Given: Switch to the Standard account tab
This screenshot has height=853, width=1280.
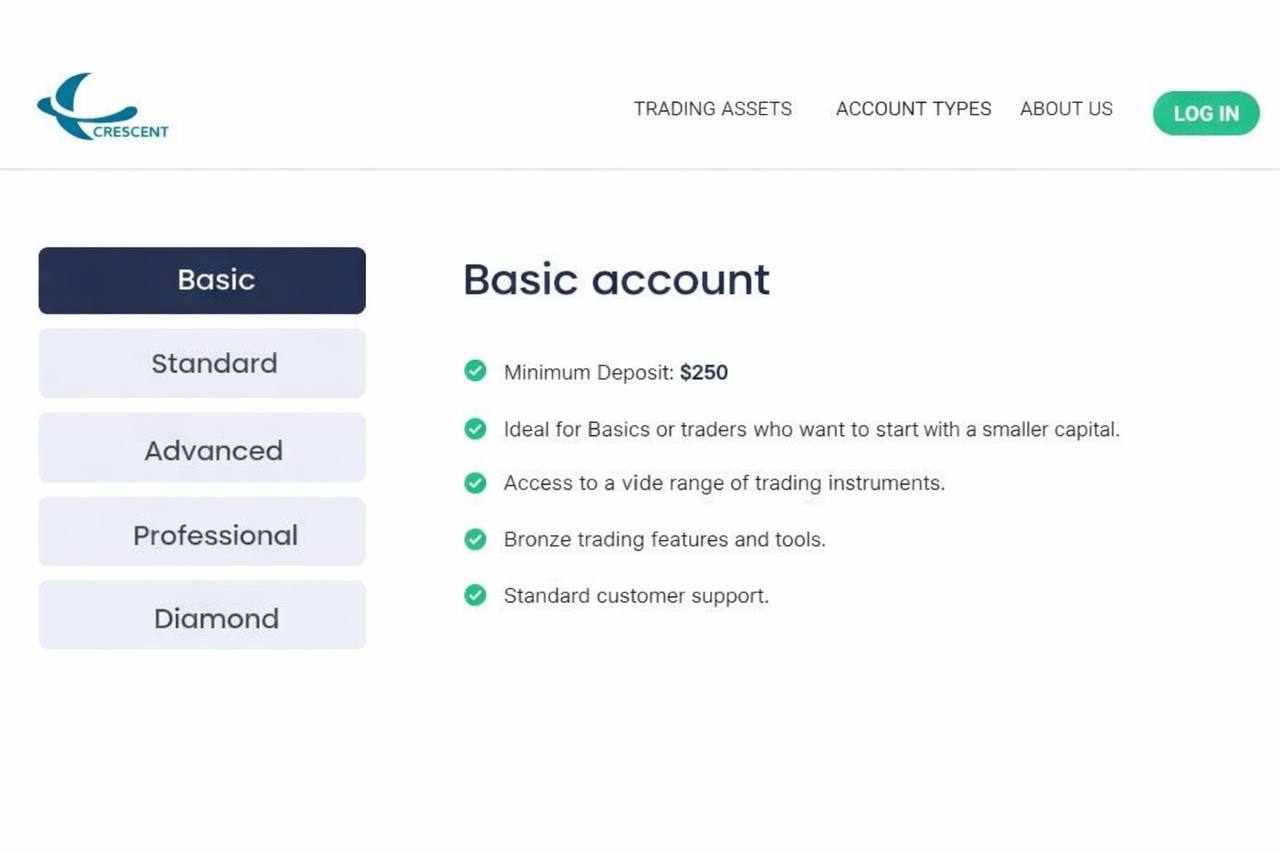Looking at the screenshot, I should pyautogui.click(x=202, y=363).
